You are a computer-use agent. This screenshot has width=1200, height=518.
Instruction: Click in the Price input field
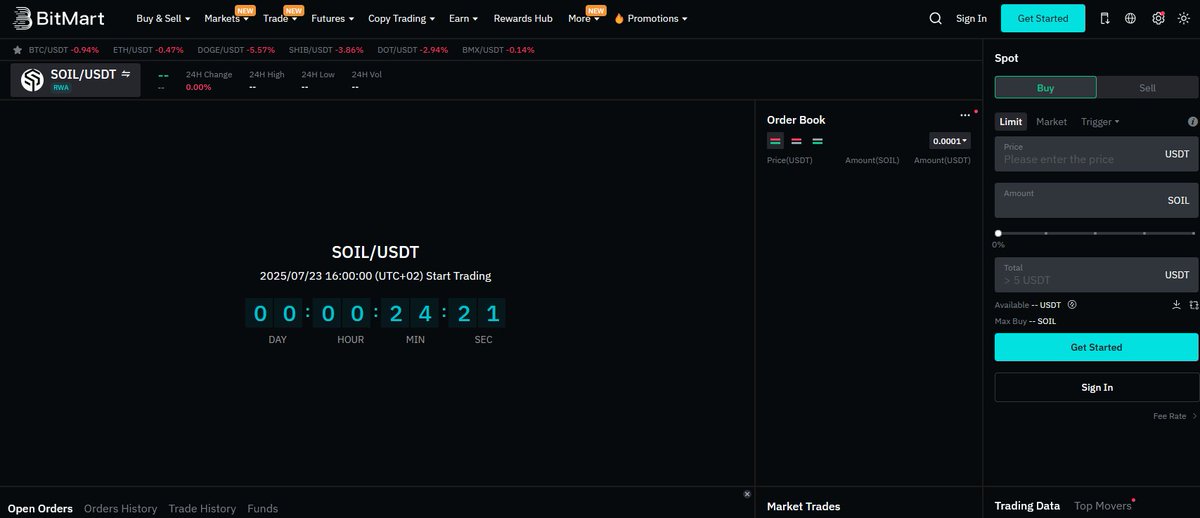(x=1096, y=155)
